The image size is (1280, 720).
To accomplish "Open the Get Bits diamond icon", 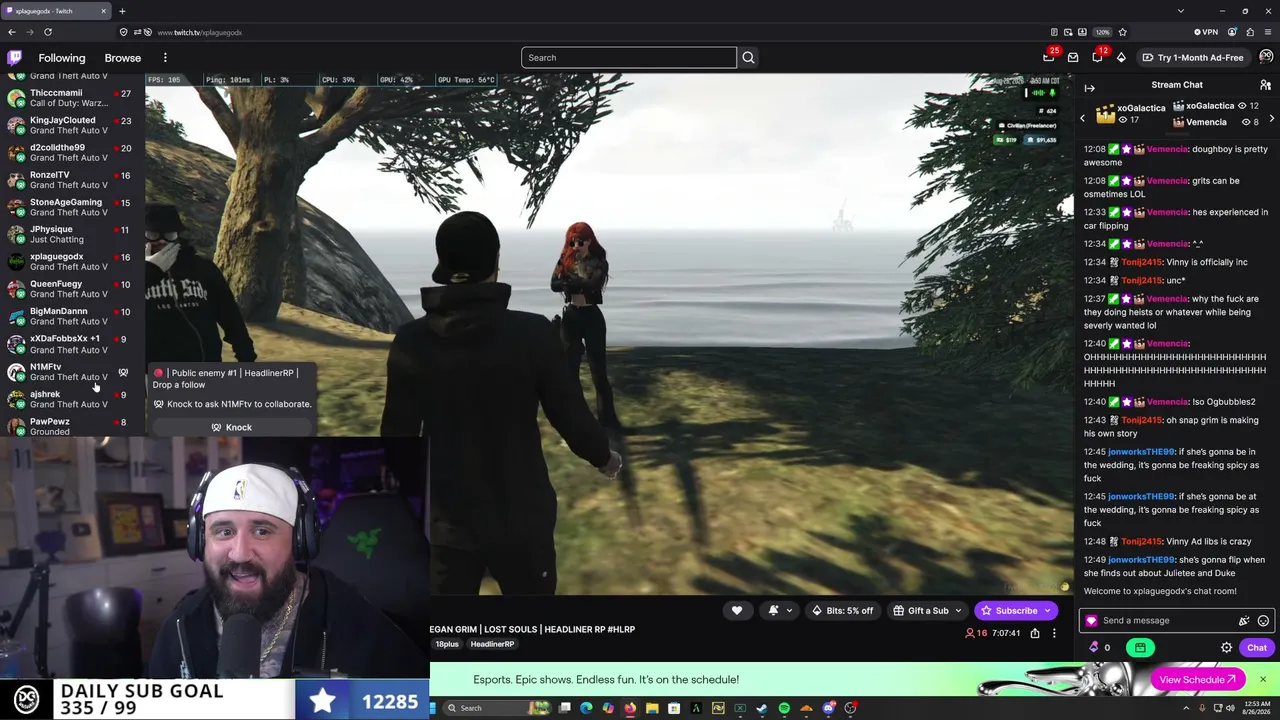I will click(x=1121, y=58).
